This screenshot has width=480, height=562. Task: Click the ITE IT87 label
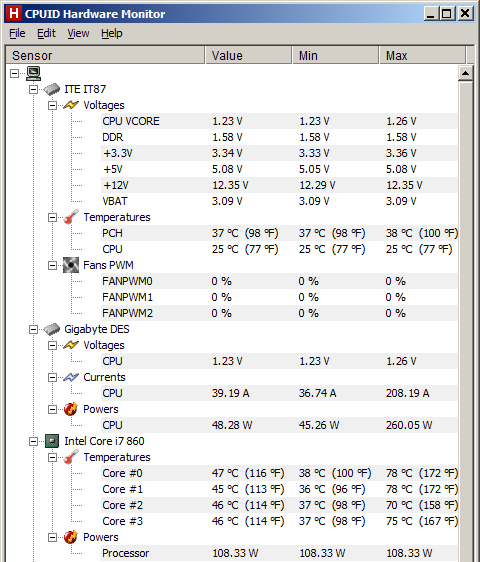[x=85, y=89]
